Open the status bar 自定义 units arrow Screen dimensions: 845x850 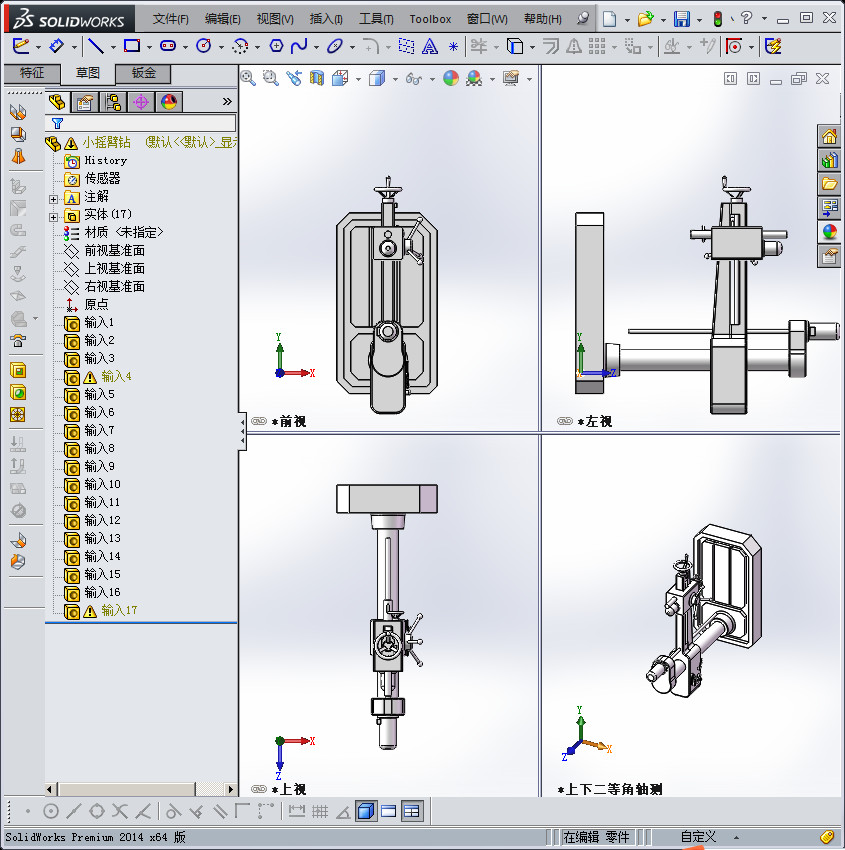(737, 838)
